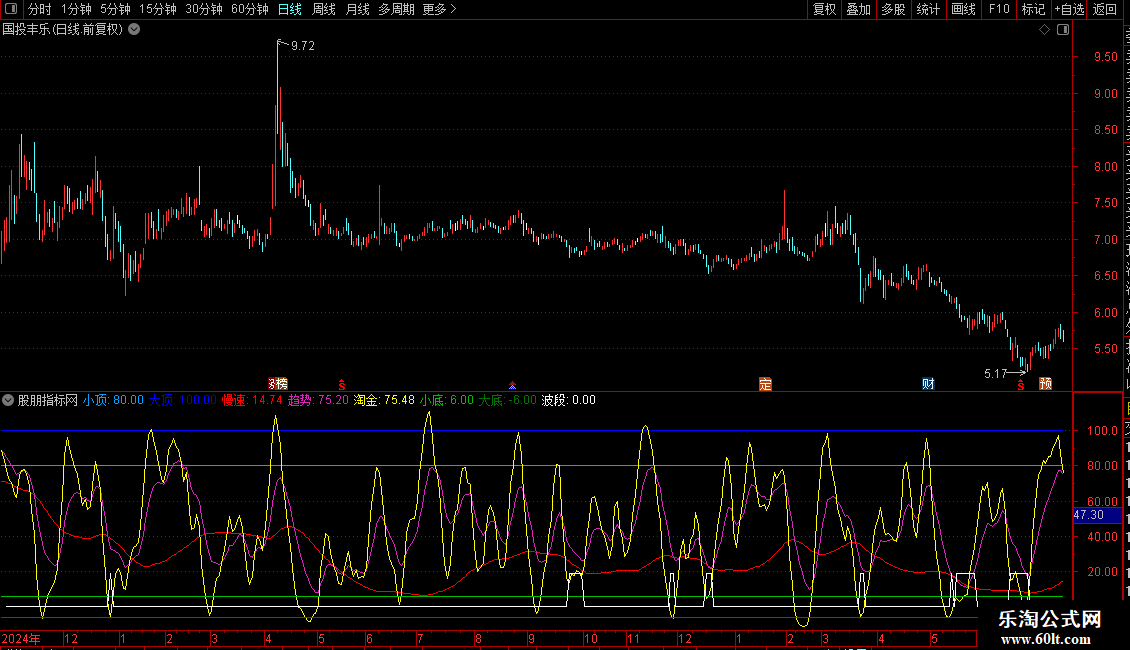1130x650 pixels.
Task: Open the 多周期 multi-period view
Action: point(396,9)
